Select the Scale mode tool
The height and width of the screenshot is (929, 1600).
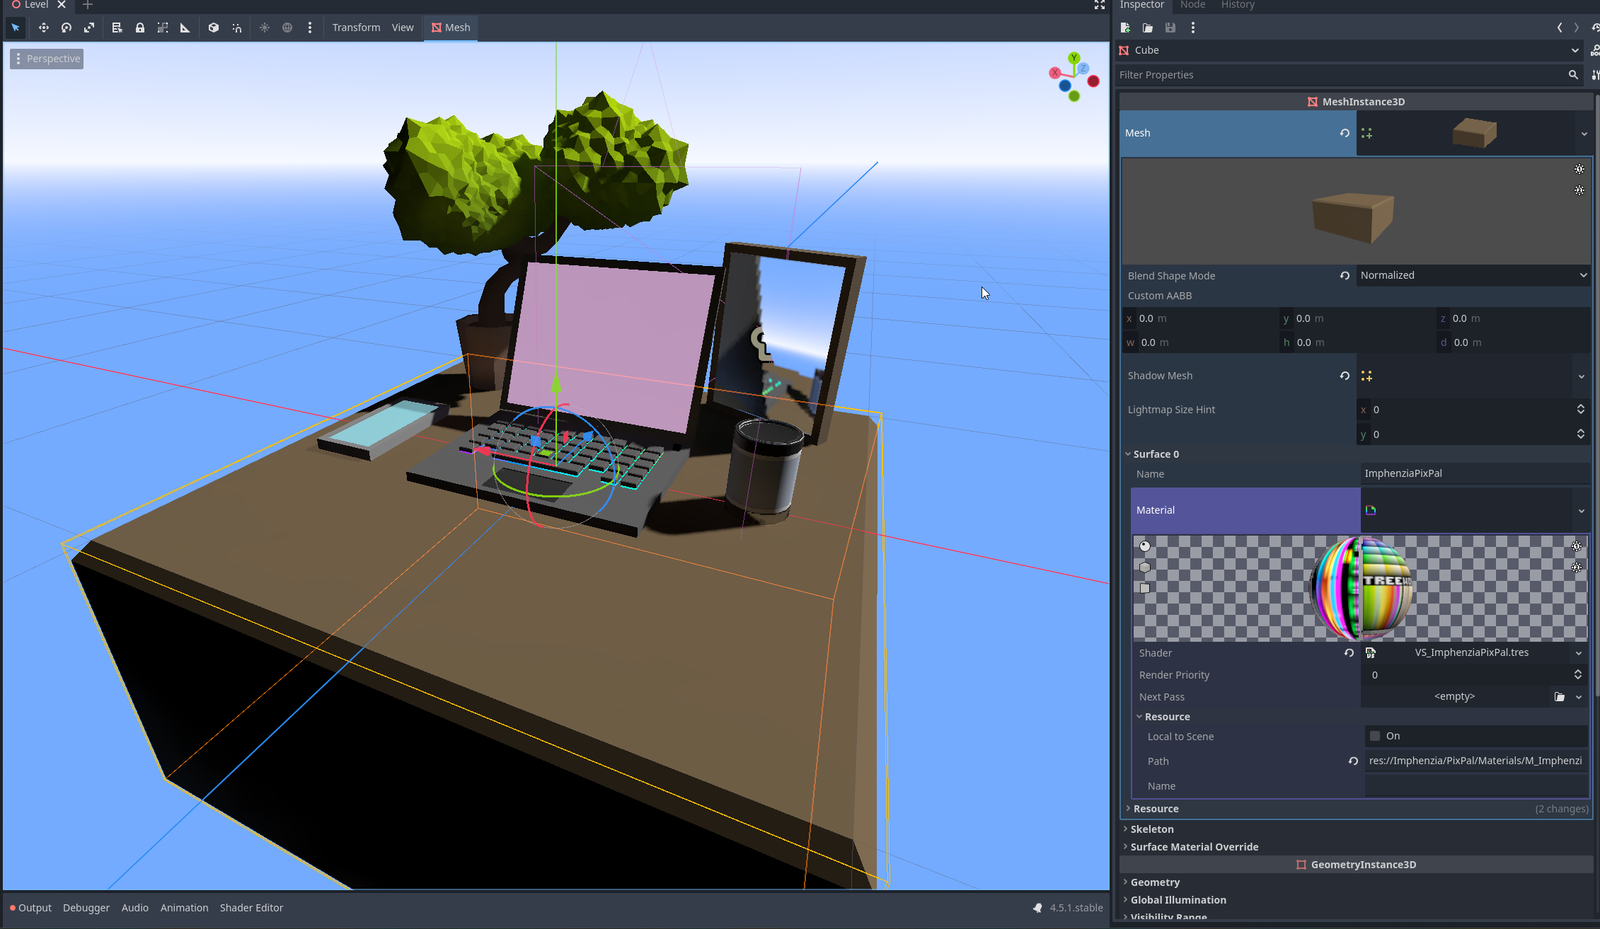(89, 28)
